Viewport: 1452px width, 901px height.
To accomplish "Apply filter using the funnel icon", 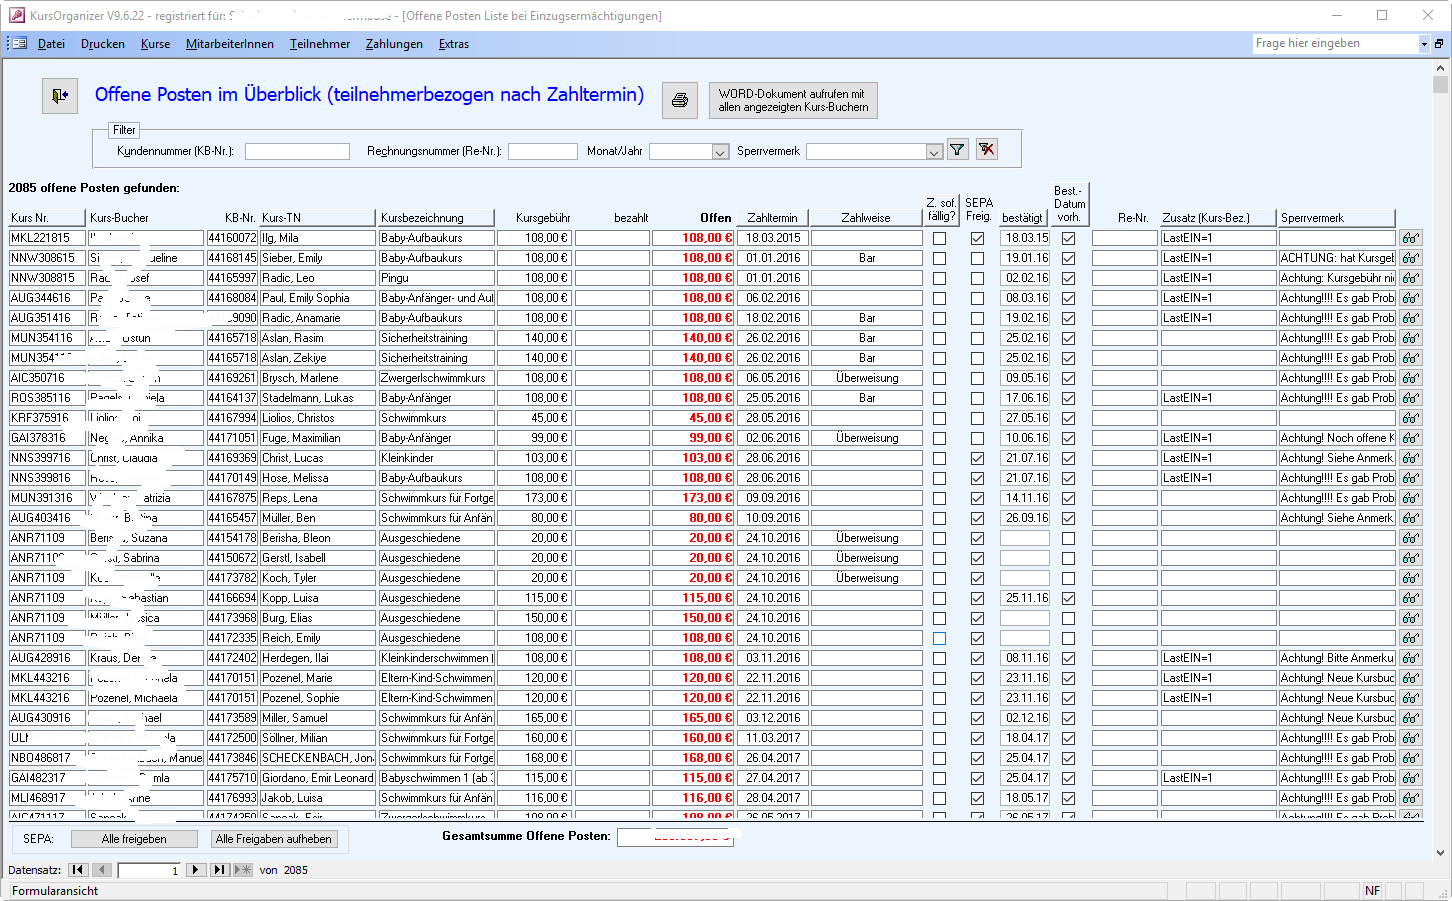I will 957,150.
